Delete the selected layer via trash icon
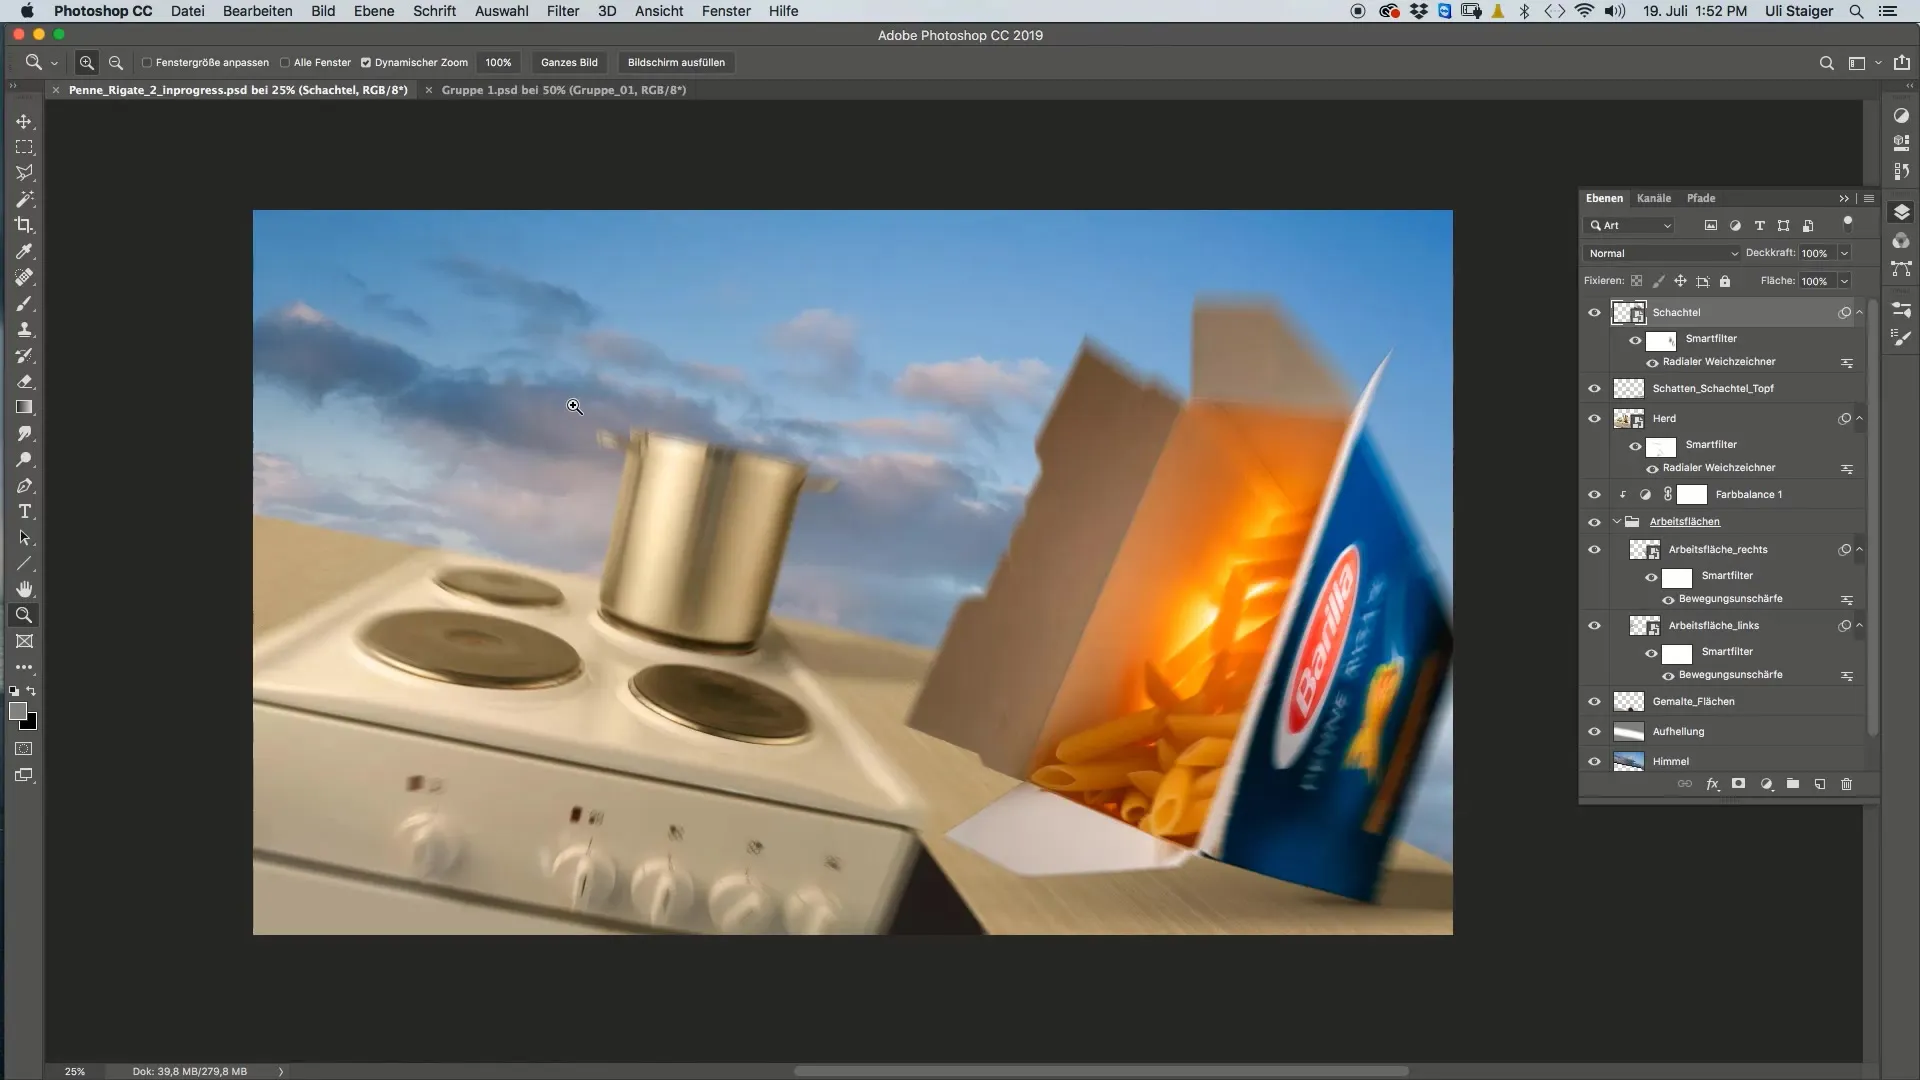1920x1080 pixels. tap(1847, 784)
